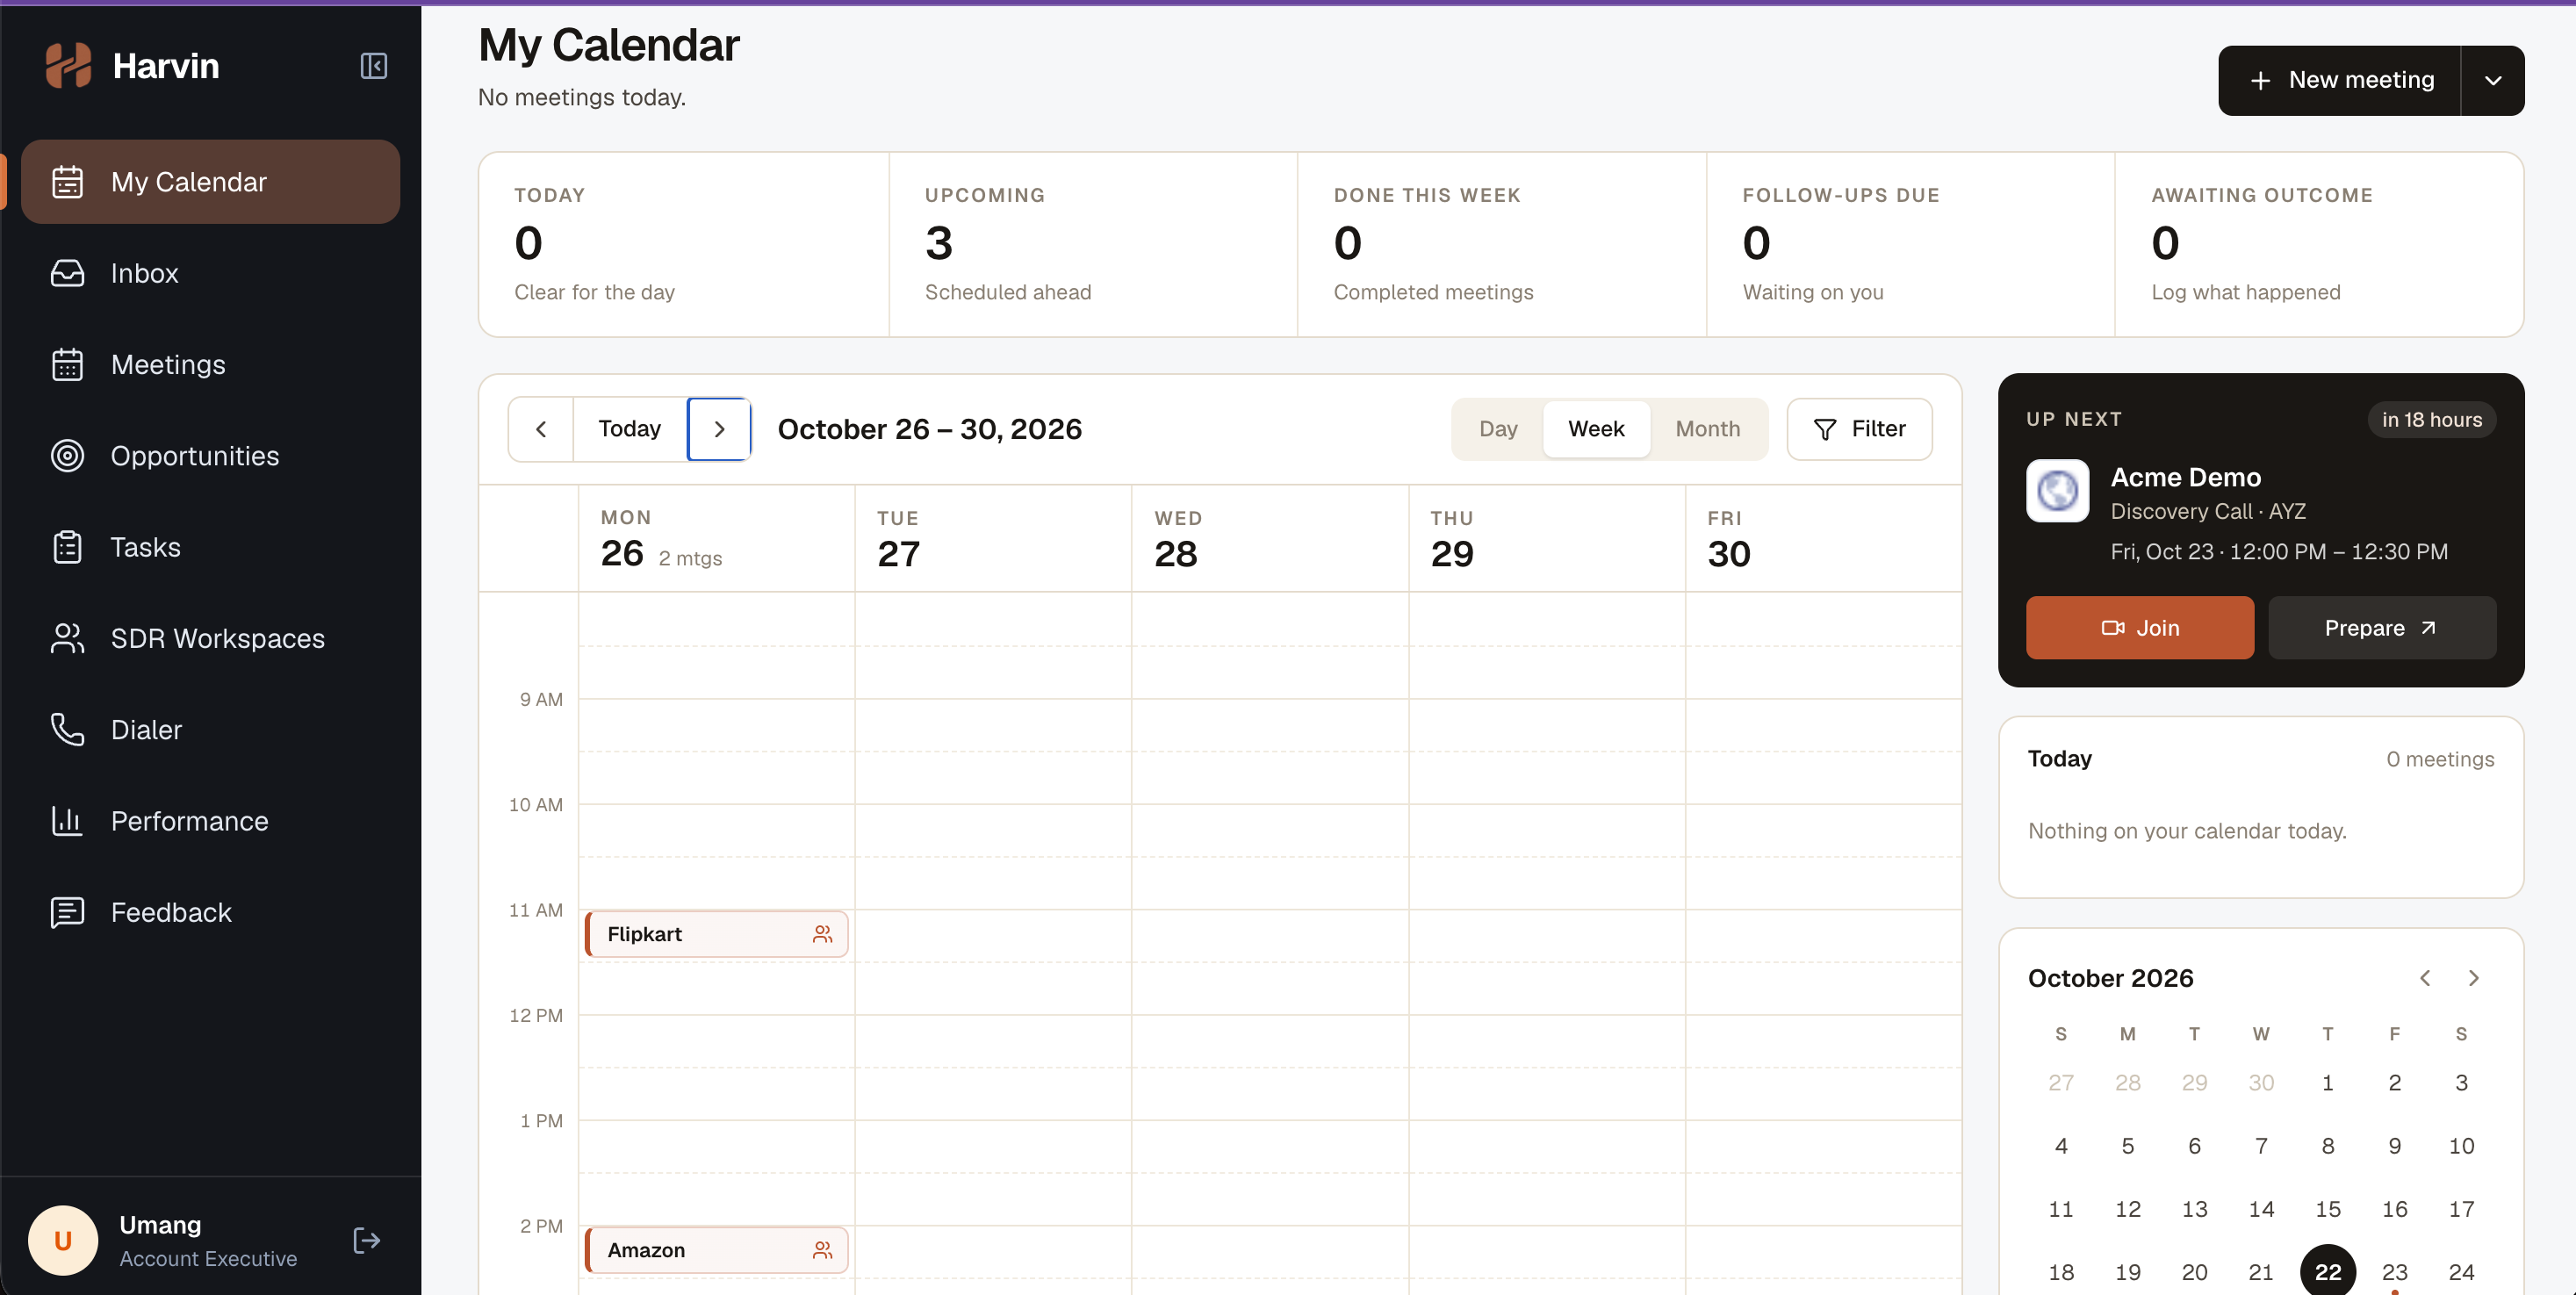Go to Meetings page
This screenshot has width=2576, height=1295.
pyautogui.click(x=210, y=364)
